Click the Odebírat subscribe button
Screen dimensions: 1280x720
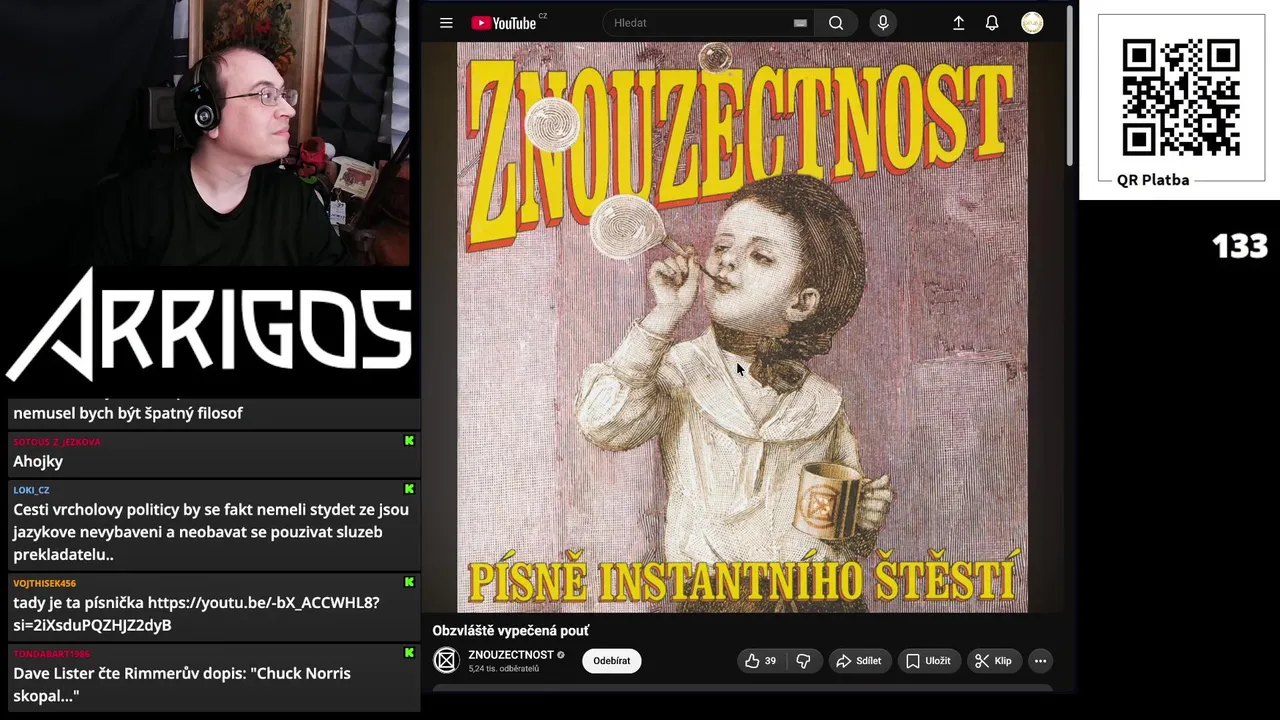click(x=612, y=661)
